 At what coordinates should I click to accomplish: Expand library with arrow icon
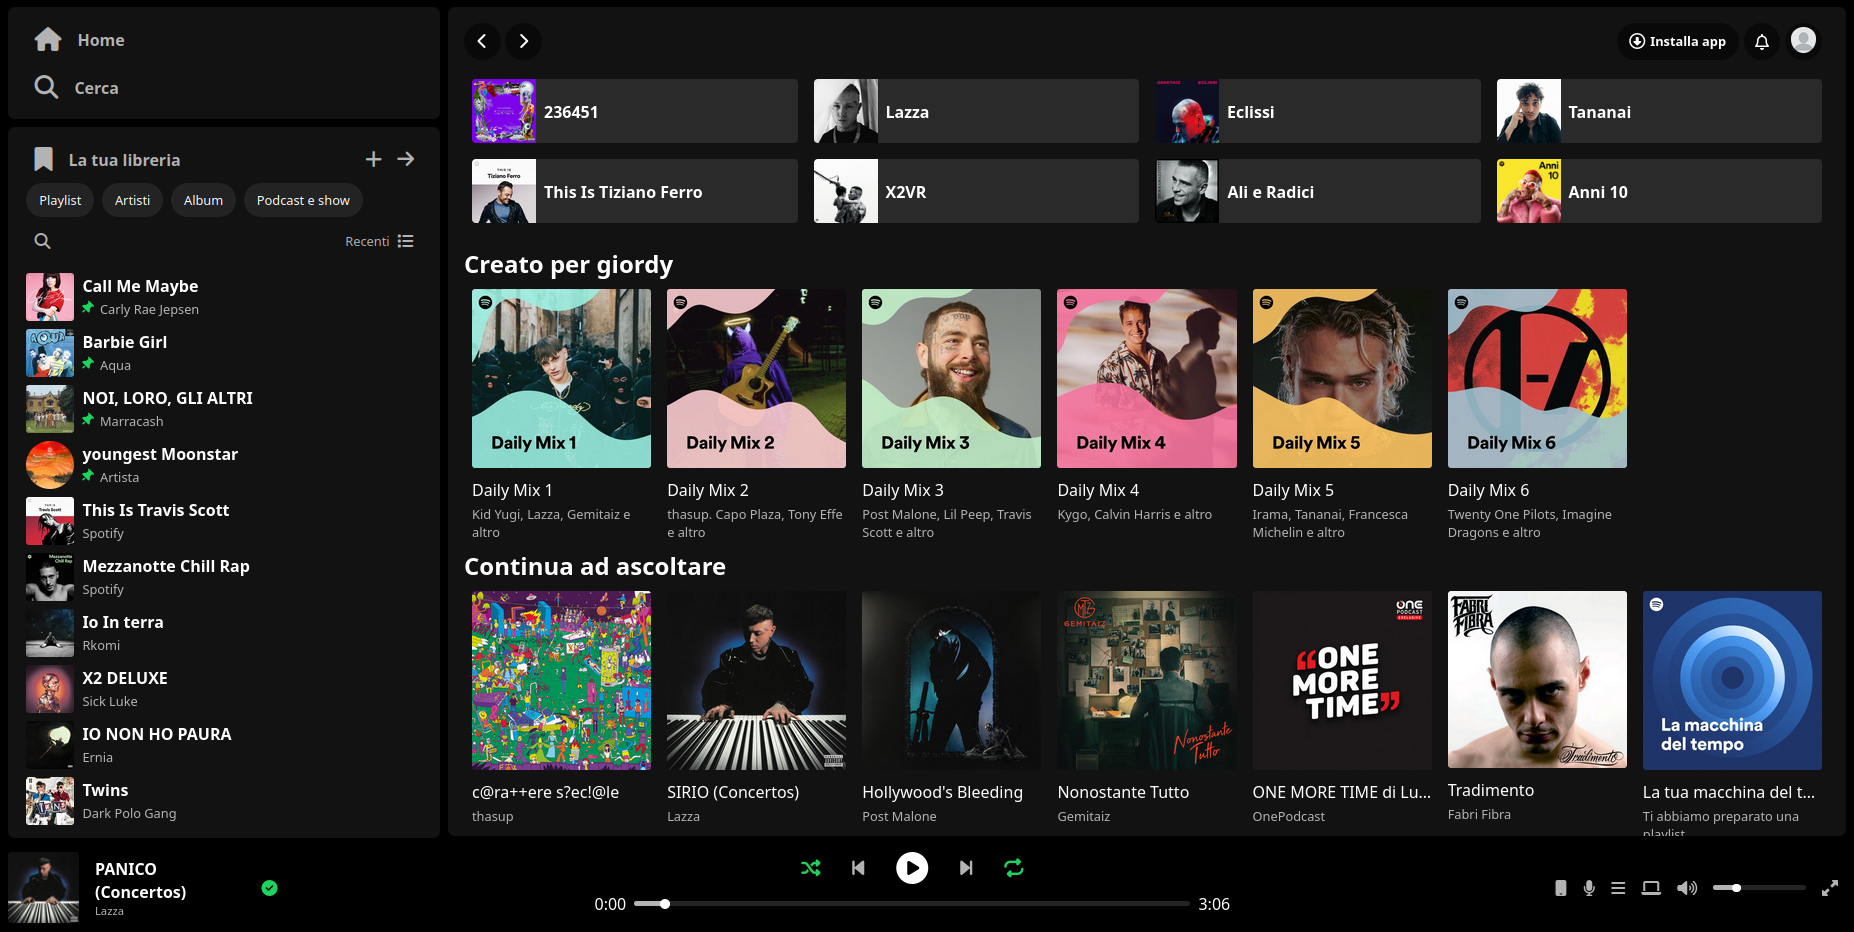[405, 159]
